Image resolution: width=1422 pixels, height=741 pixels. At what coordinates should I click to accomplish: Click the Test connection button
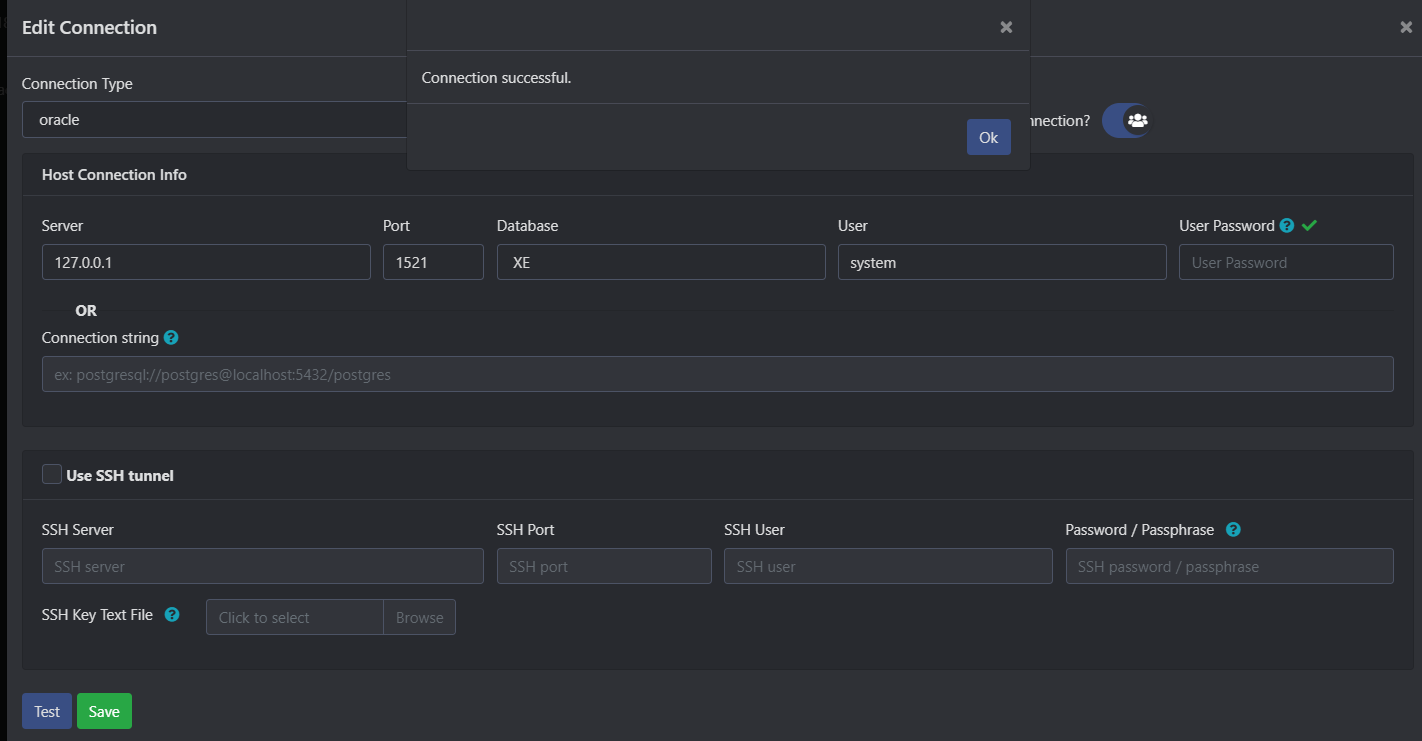pyautogui.click(x=47, y=711)
